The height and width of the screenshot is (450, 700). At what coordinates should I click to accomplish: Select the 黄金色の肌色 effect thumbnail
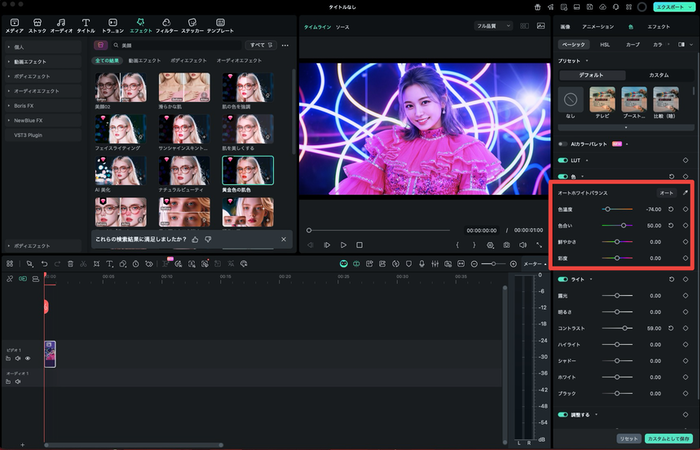[x=248, y=170]
